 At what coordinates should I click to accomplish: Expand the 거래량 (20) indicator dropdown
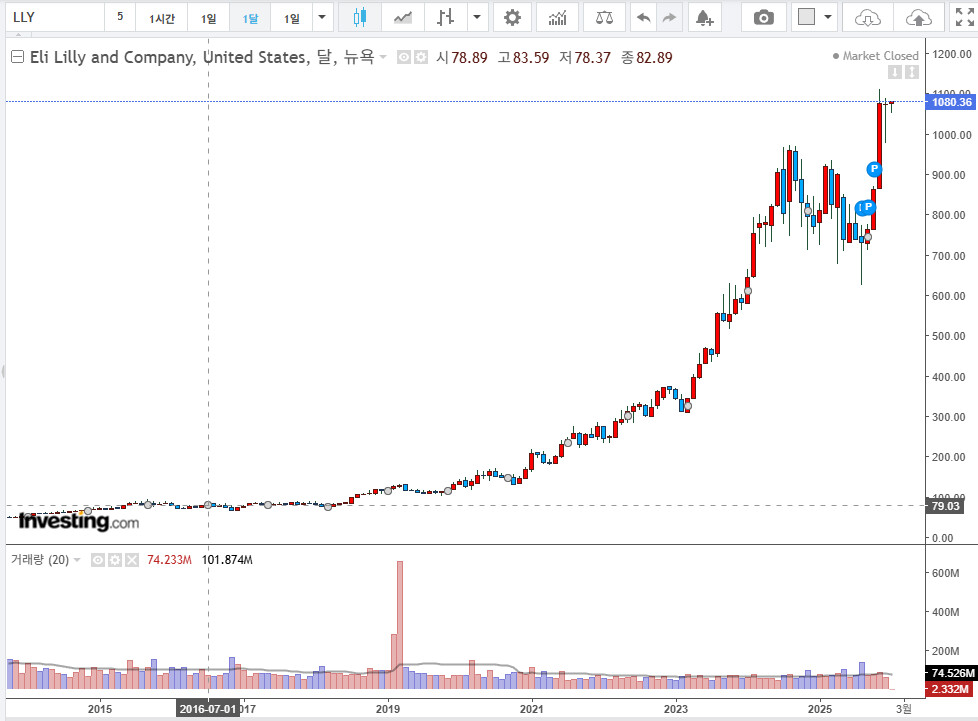[77, 560]
